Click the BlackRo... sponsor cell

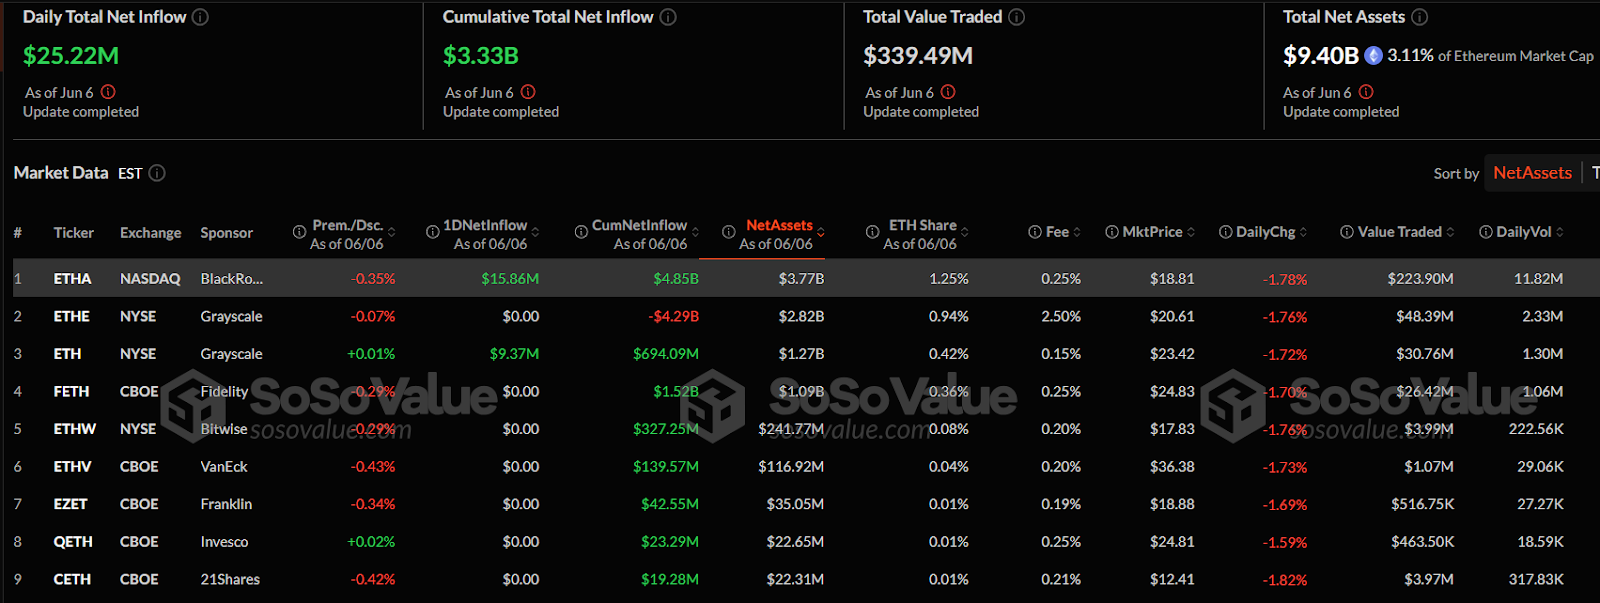click(x=232, y=279)
